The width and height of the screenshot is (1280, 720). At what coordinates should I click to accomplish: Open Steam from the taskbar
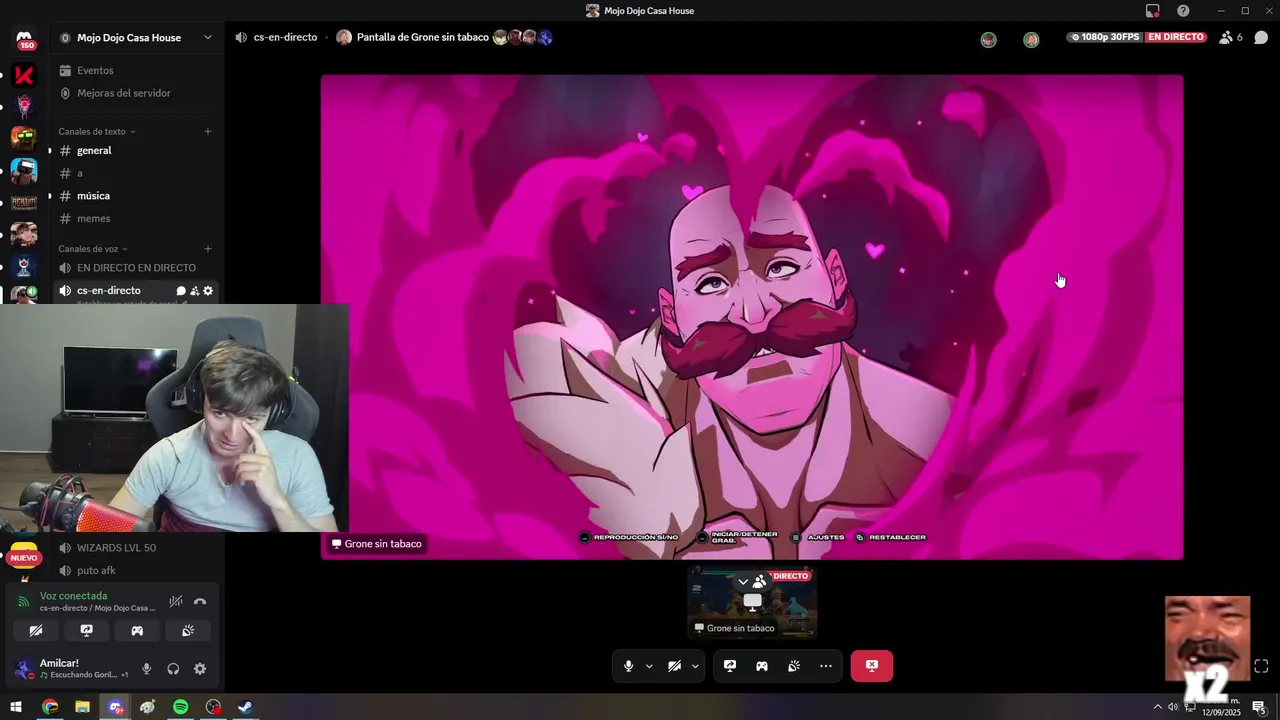point(245,707)
